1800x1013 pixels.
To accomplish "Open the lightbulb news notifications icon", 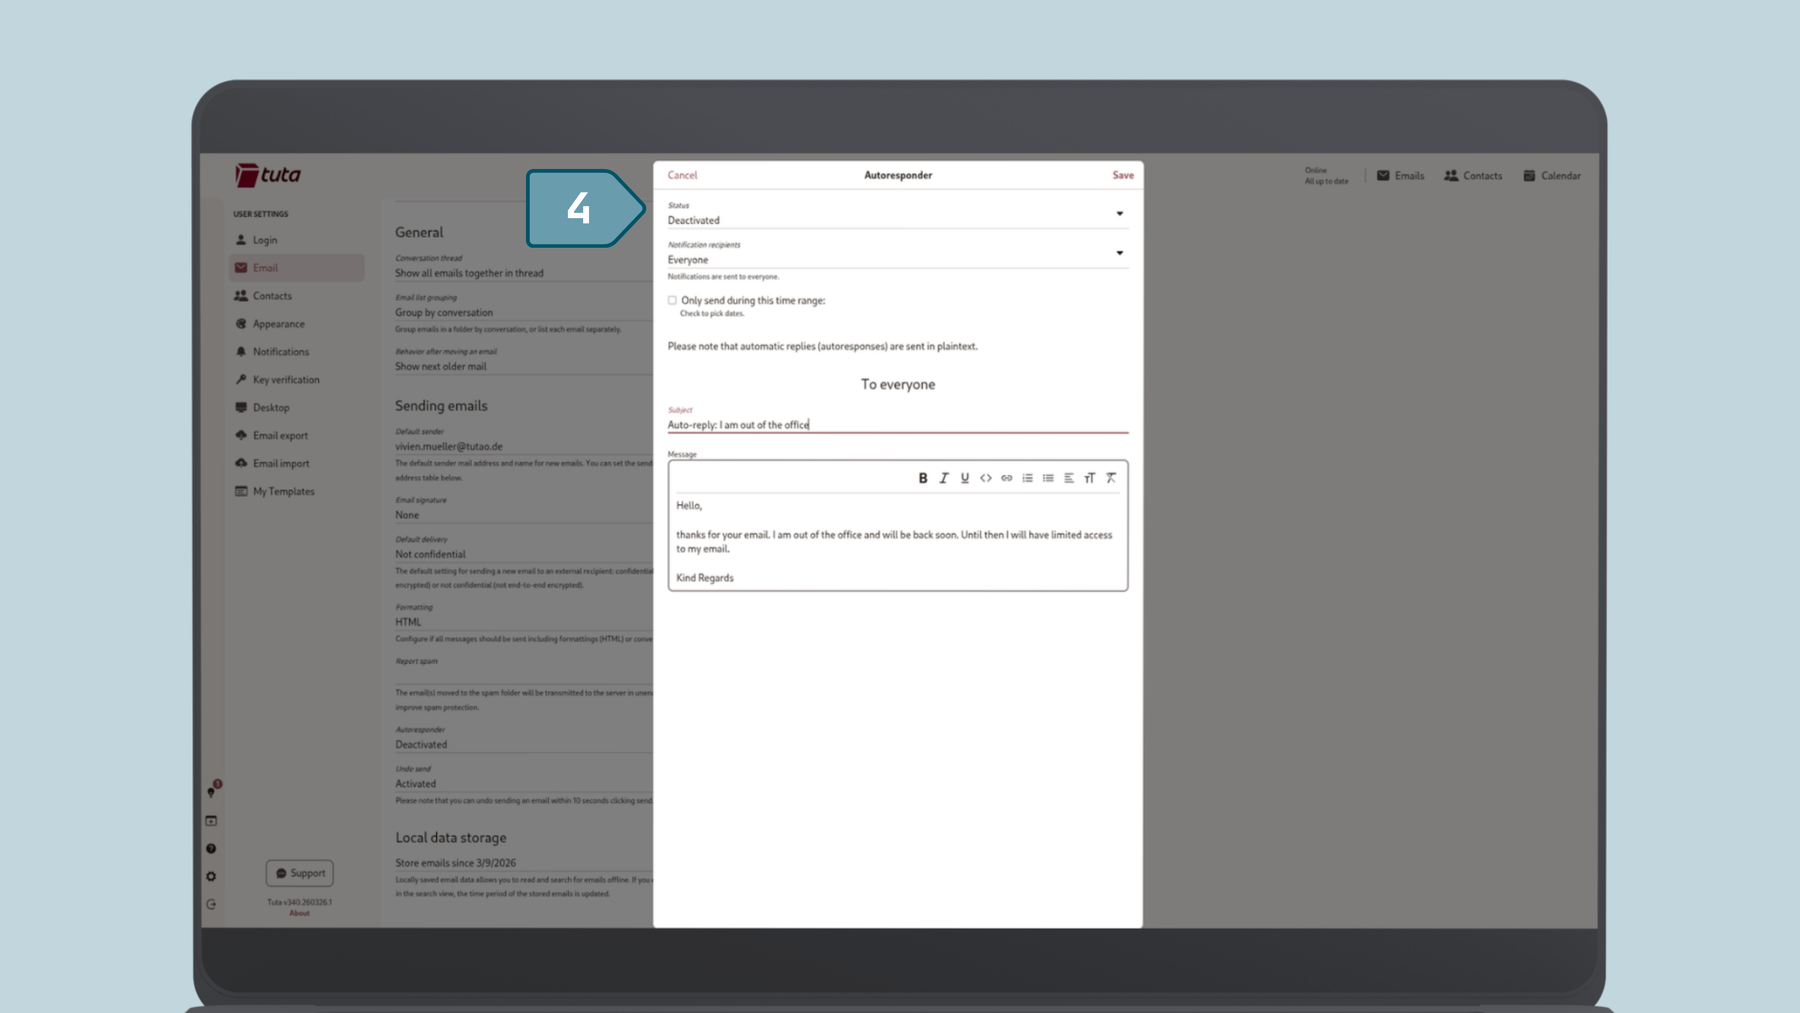I will (x=211, y=792).
